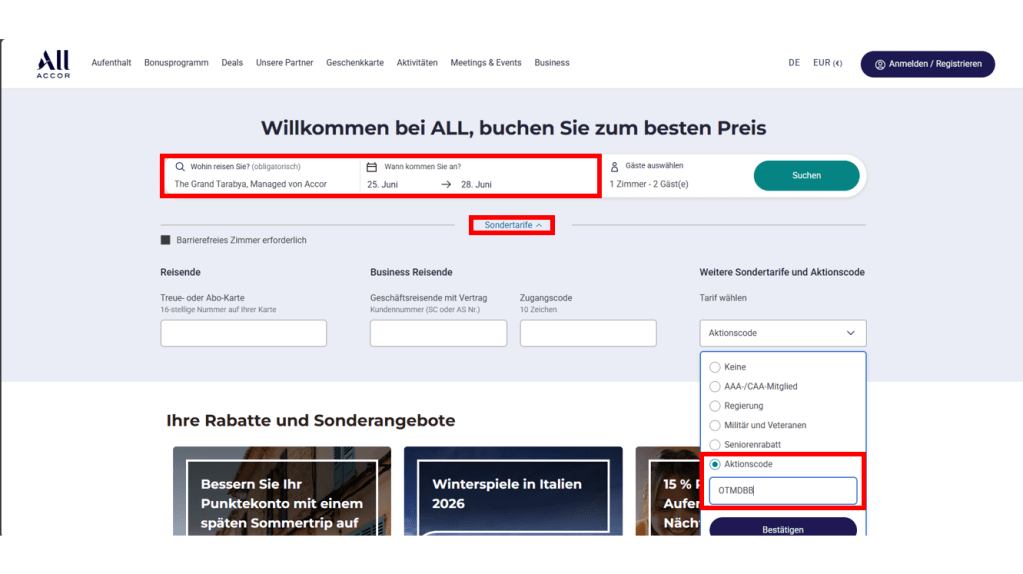The height and width of the screenshot is (574, 1023).
Task: Click the guest person icon
Action: [614, 167]
